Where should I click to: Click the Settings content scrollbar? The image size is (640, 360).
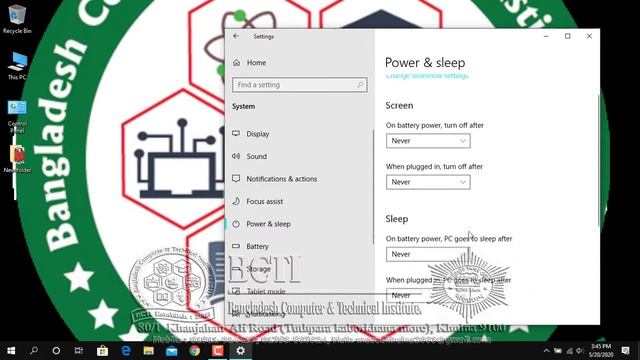tap(599, 159)
